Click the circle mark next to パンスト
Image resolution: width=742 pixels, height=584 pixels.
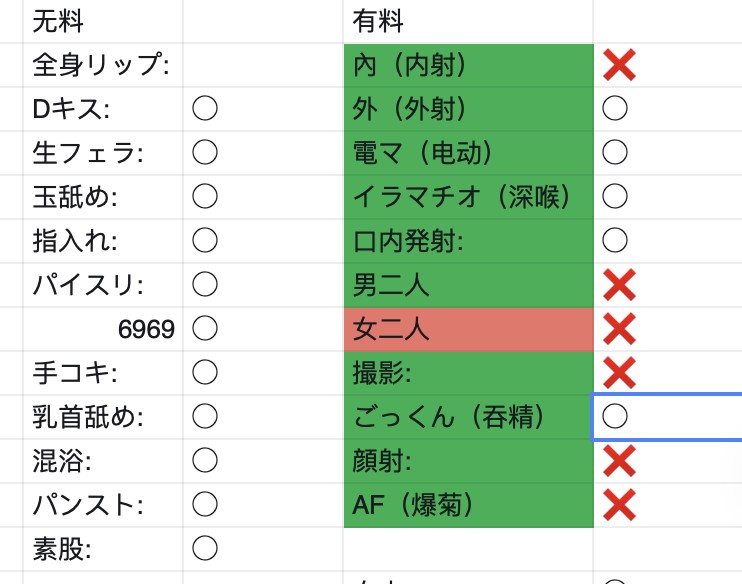coord(205,504)
